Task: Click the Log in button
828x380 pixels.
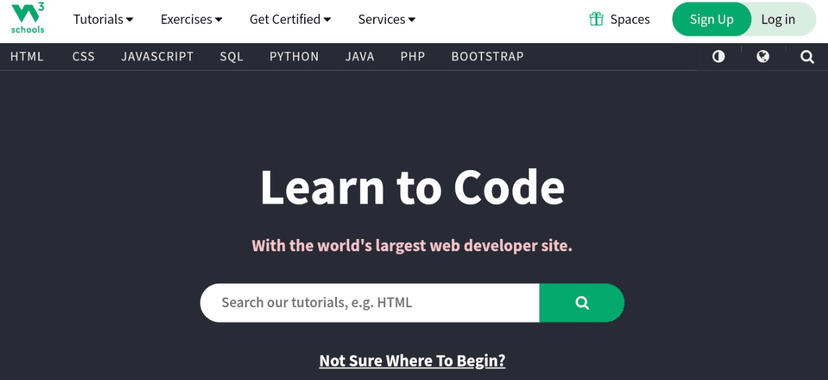Action: [778, 20]
